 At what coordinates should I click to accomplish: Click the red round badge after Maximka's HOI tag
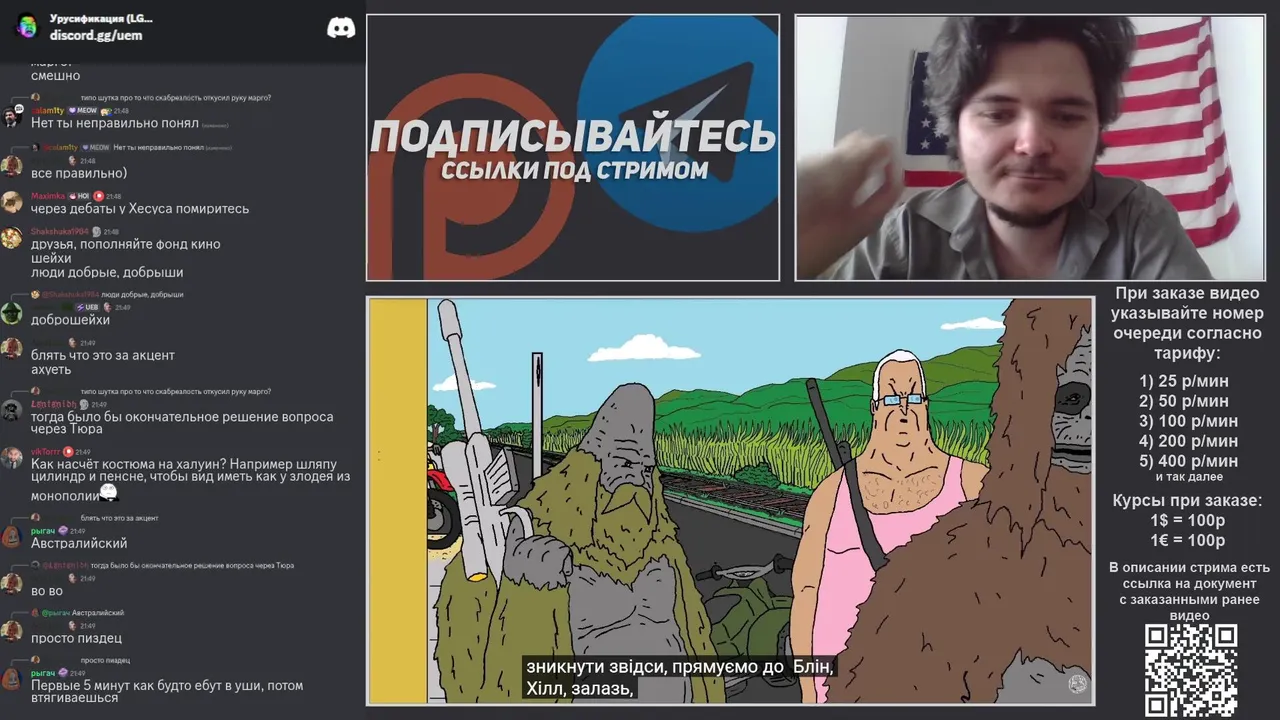click(x=99, y=196)
